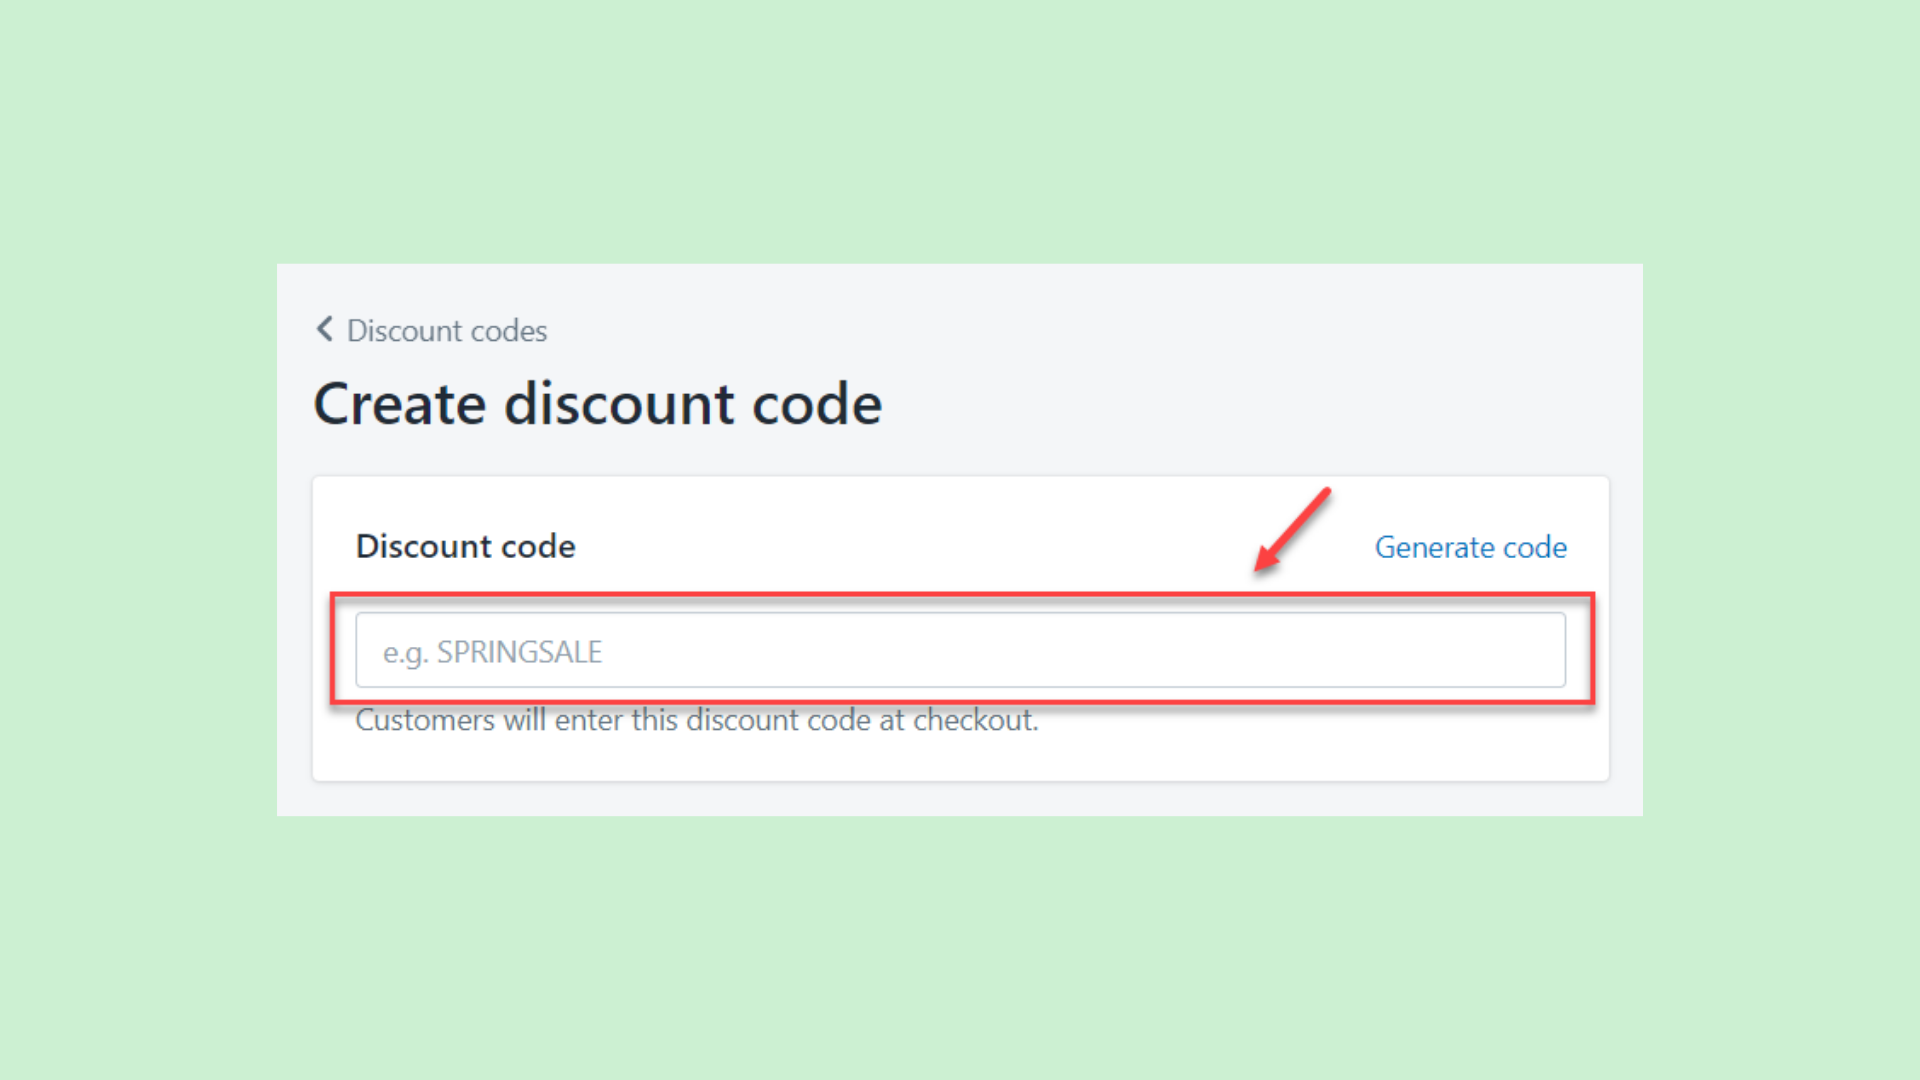The height and width of the screenshot is (1080, 1920).
Task: Click the red highlight rectangle border
Action: point(960,594)
